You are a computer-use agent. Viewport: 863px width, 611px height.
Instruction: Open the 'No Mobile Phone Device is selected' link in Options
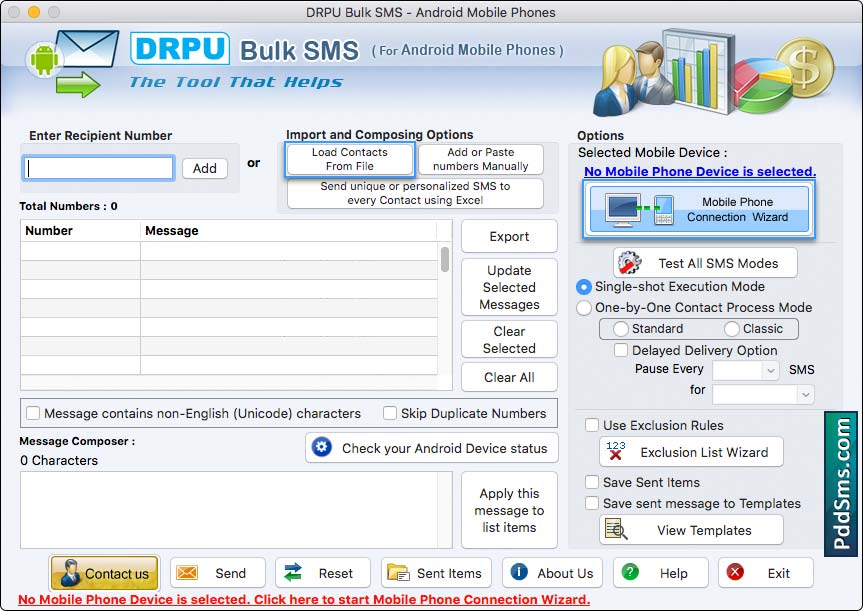coord(700,171)
